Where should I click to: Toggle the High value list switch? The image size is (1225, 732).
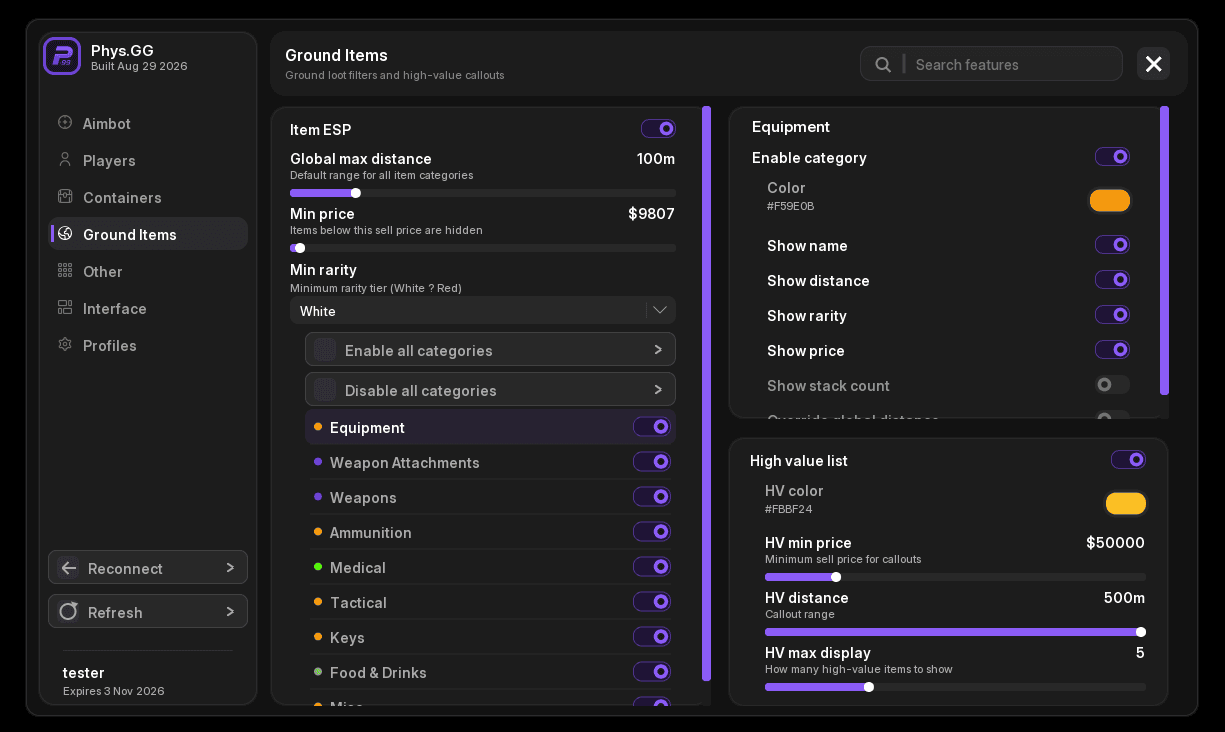coord(1128,460)
